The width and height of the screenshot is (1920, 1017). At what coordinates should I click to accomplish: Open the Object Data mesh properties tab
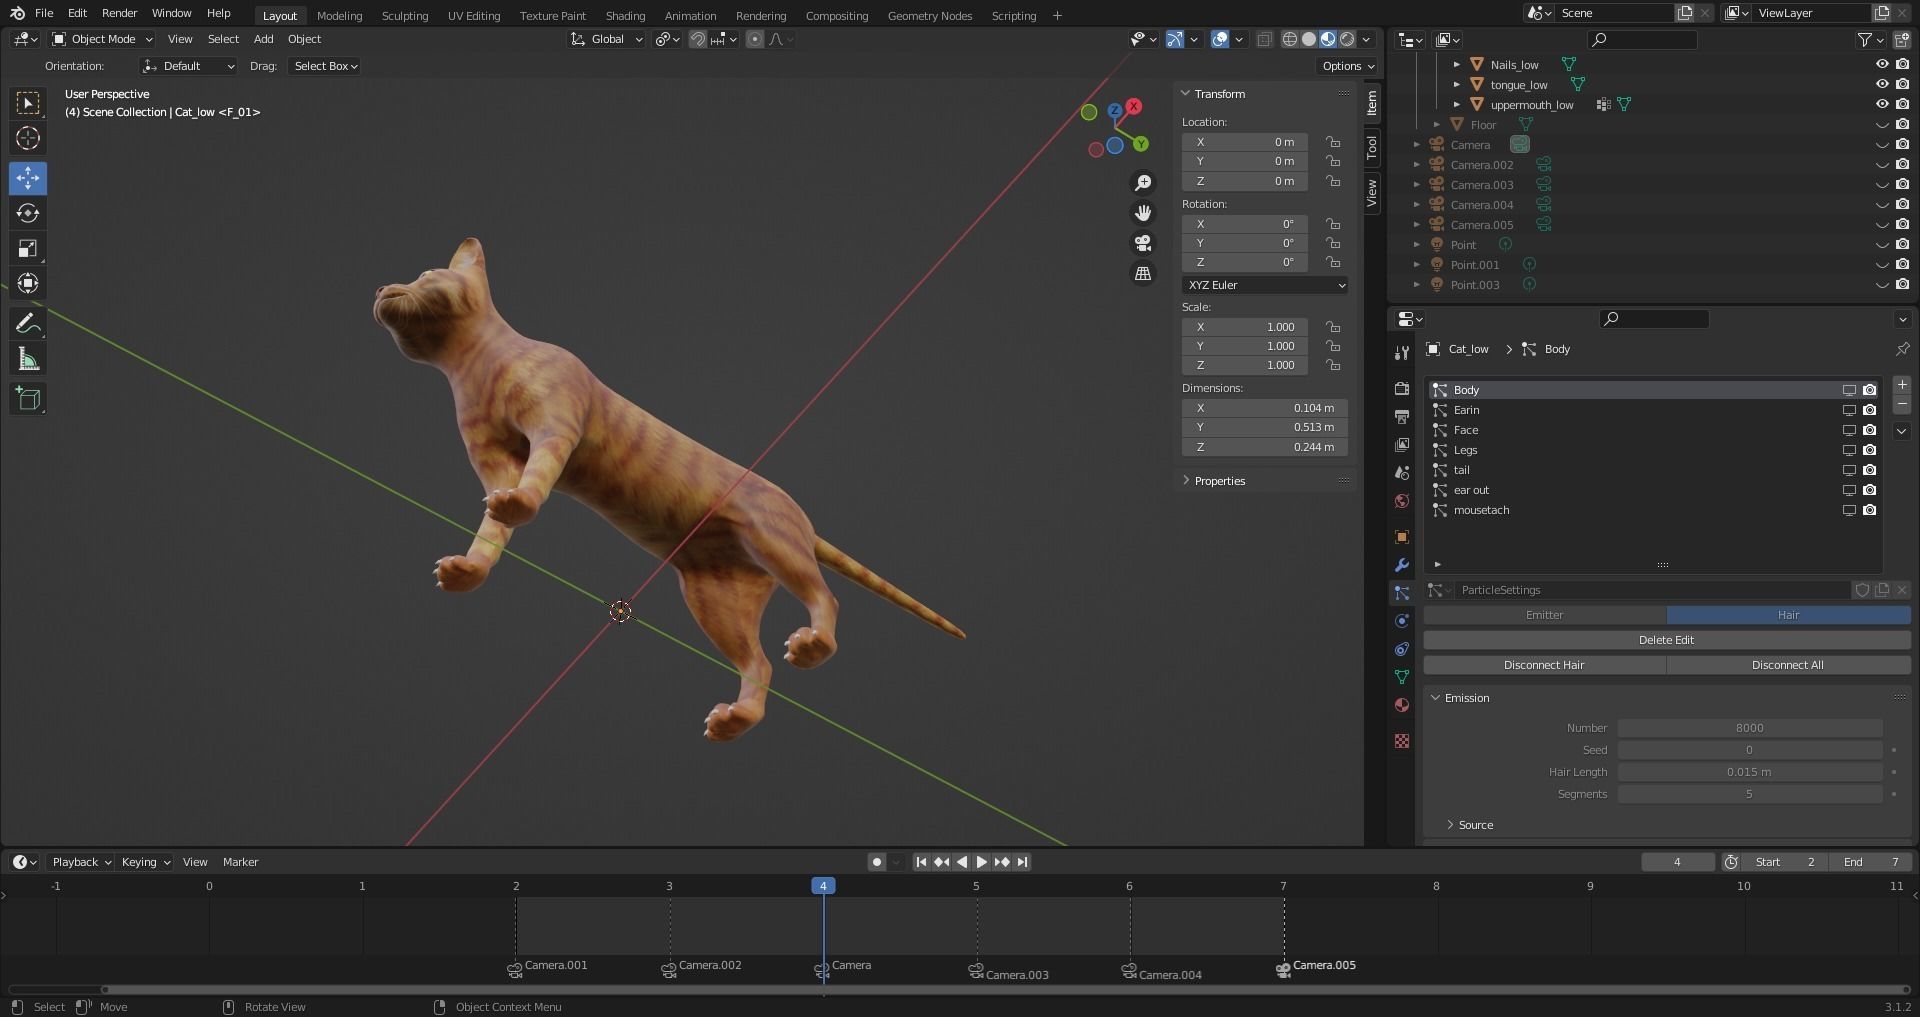coord(1402,677)
